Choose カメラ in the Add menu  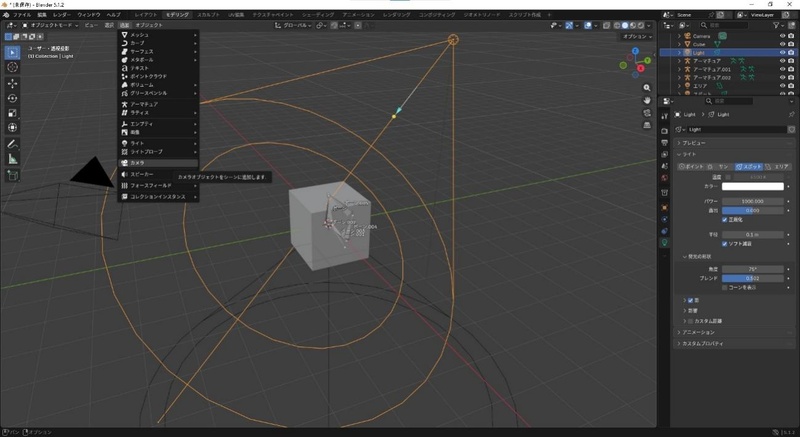click(158, 163)
